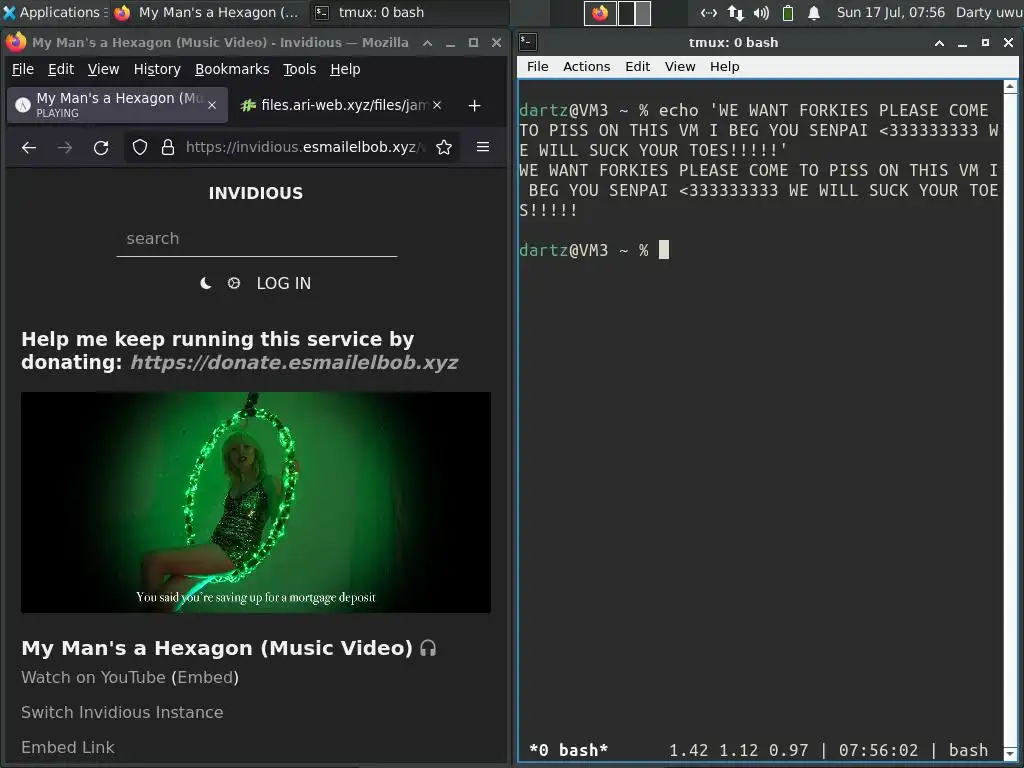The image size is (1024, 768).
Task: Close the My Man's a Hexagon tab
Action: point(212,105)
